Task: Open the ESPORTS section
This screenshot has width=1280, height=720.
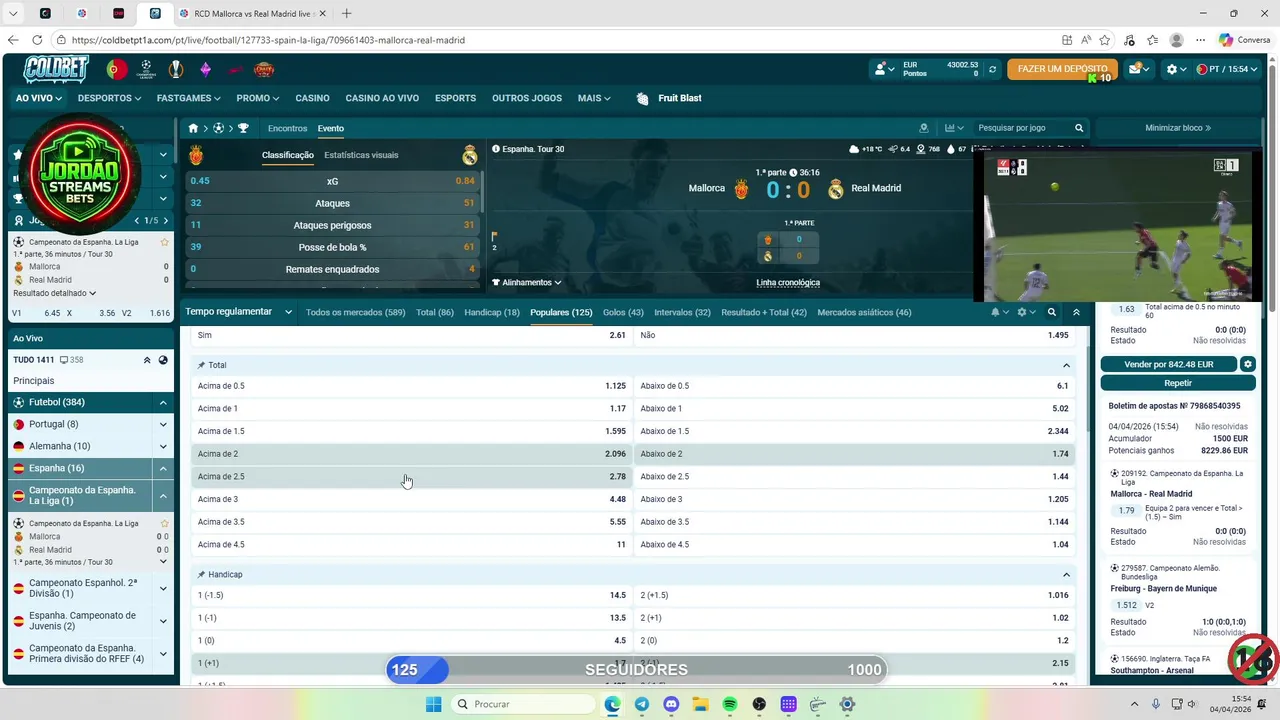Action: 455,98
